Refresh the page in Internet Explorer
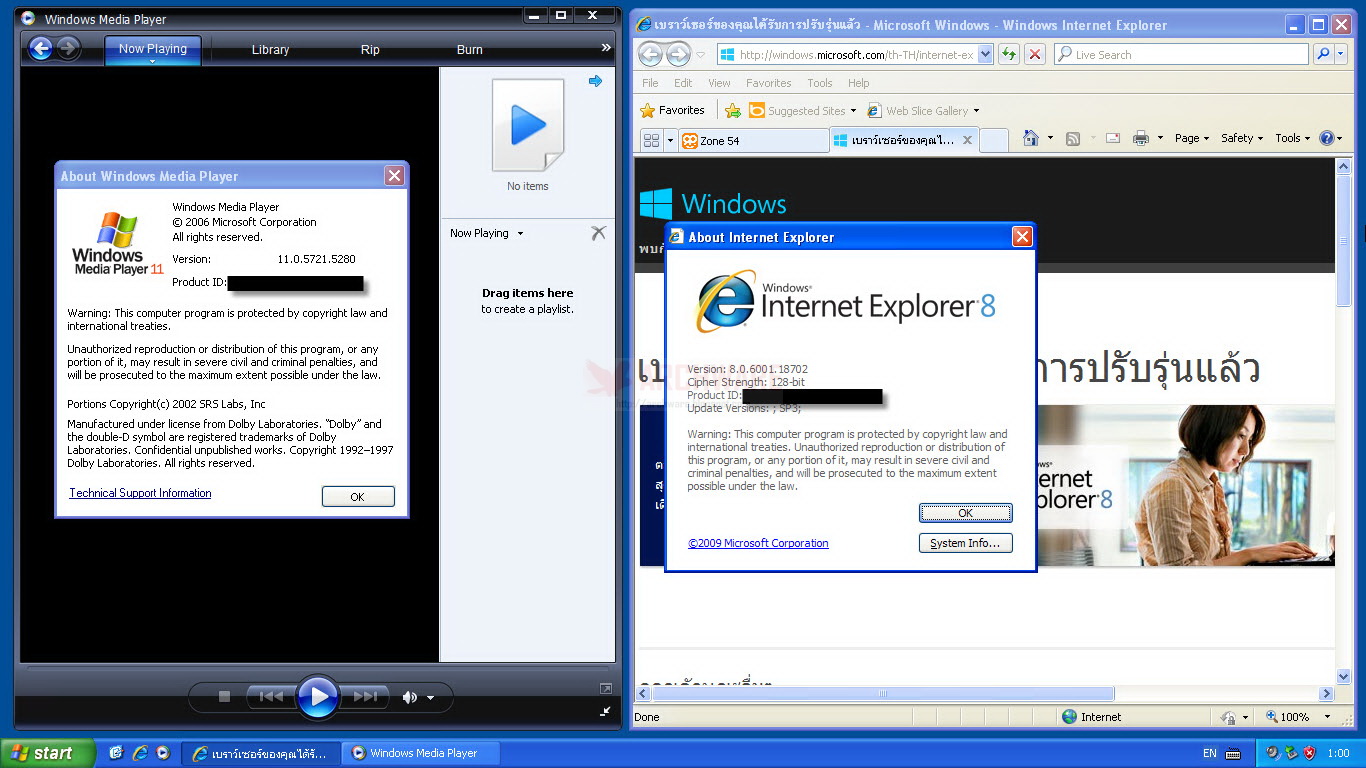The height and width of the screenshot is (768, 1366). pyautogui.click(x=1009, y=55)
